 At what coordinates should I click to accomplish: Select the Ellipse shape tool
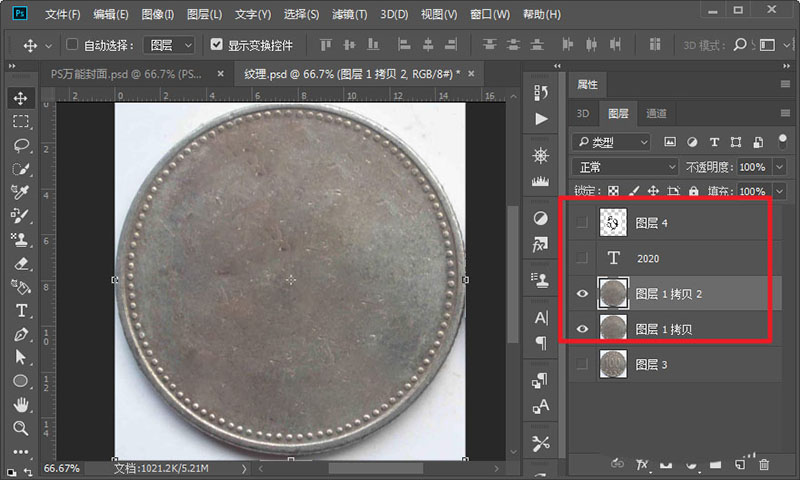20,381
